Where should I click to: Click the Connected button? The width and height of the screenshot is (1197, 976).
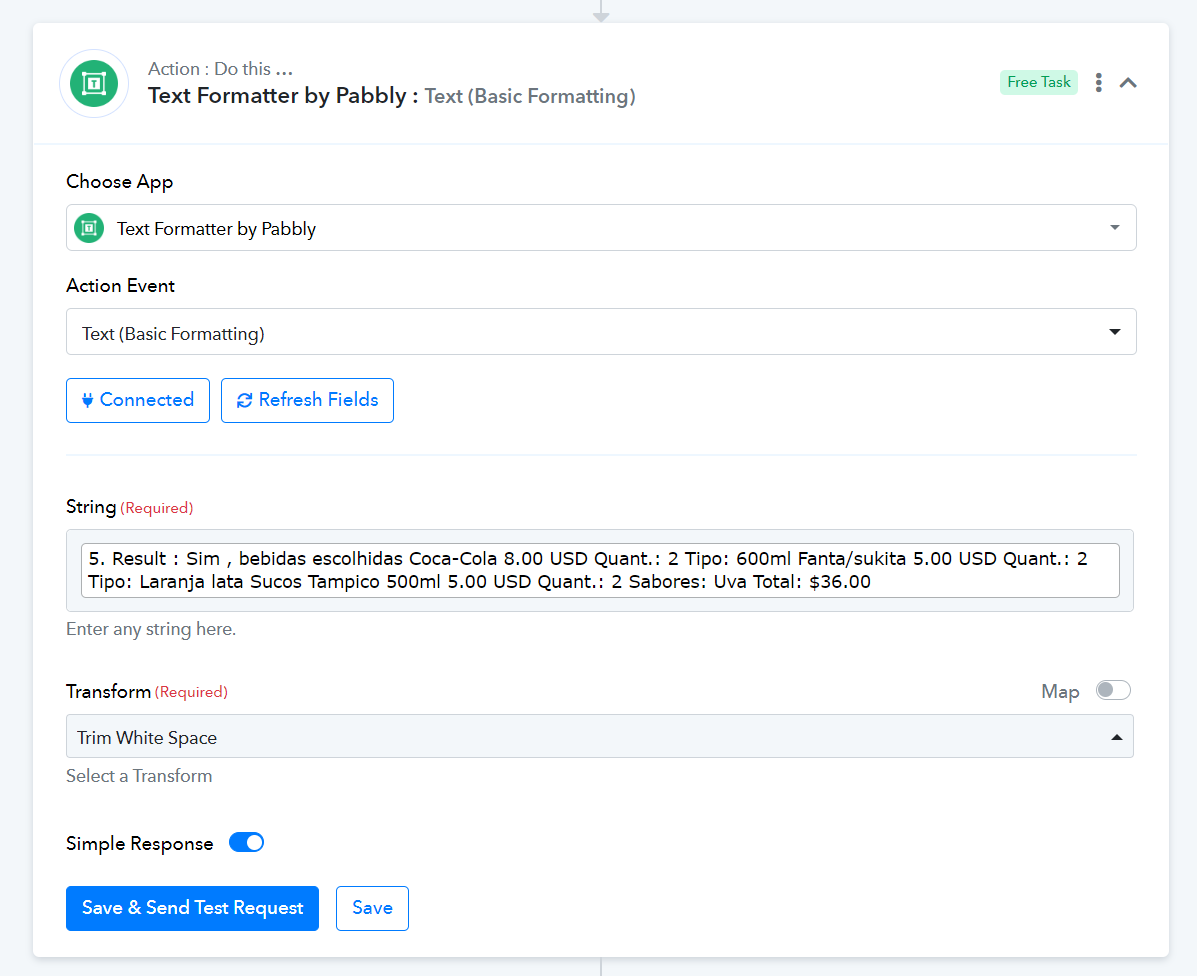137,401
